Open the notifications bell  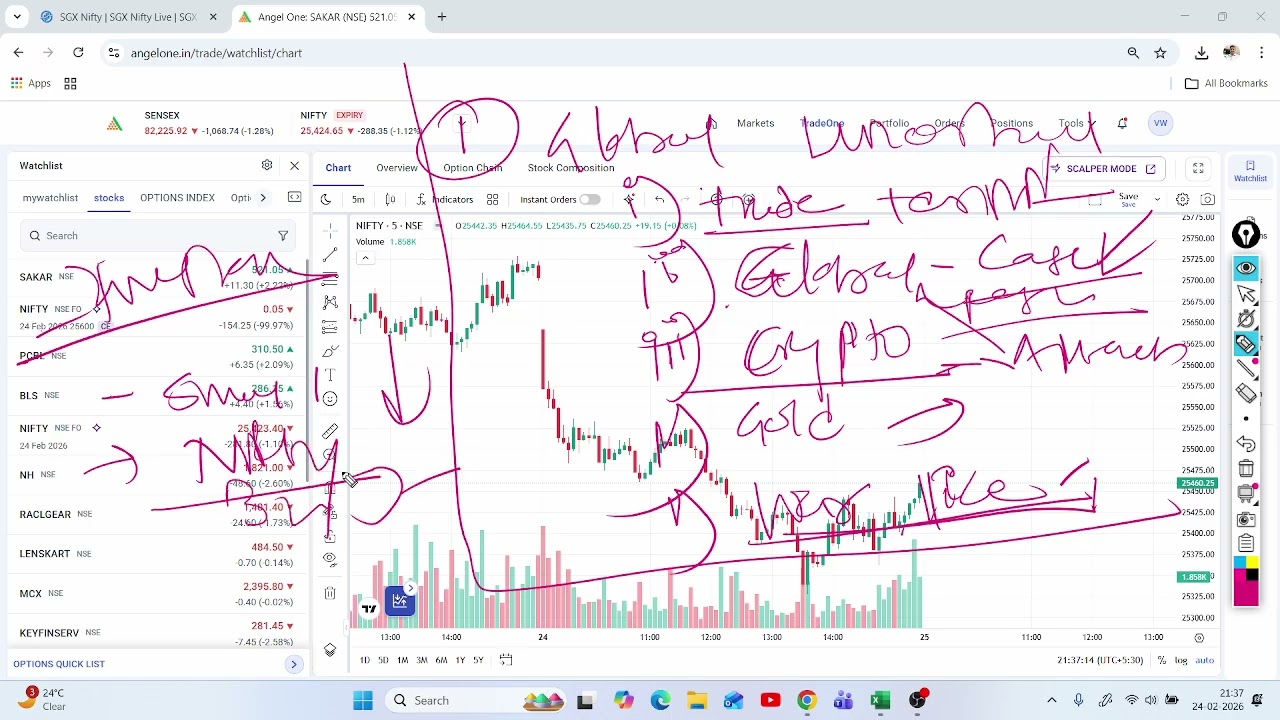1122,123
